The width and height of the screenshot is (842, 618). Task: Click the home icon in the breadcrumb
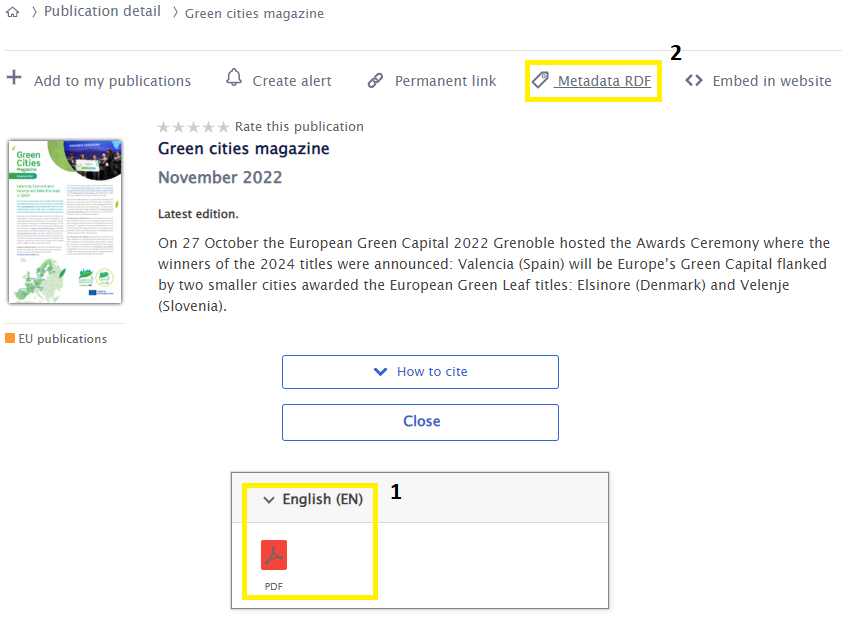[12, 13]
